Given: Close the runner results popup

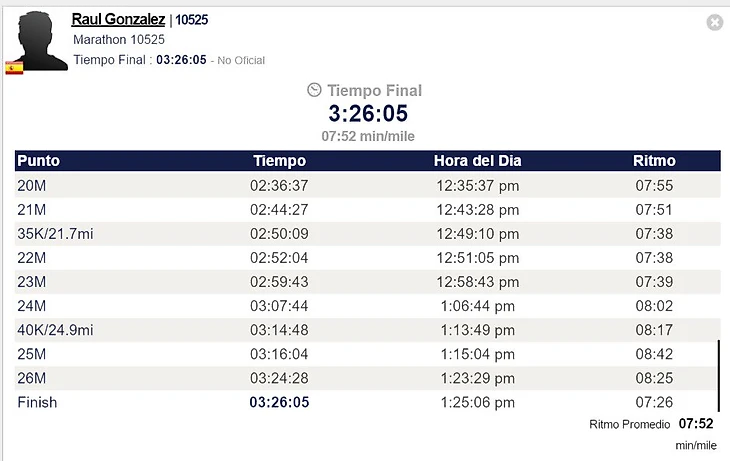Looking at the screenshot, I should pos(715,22).
